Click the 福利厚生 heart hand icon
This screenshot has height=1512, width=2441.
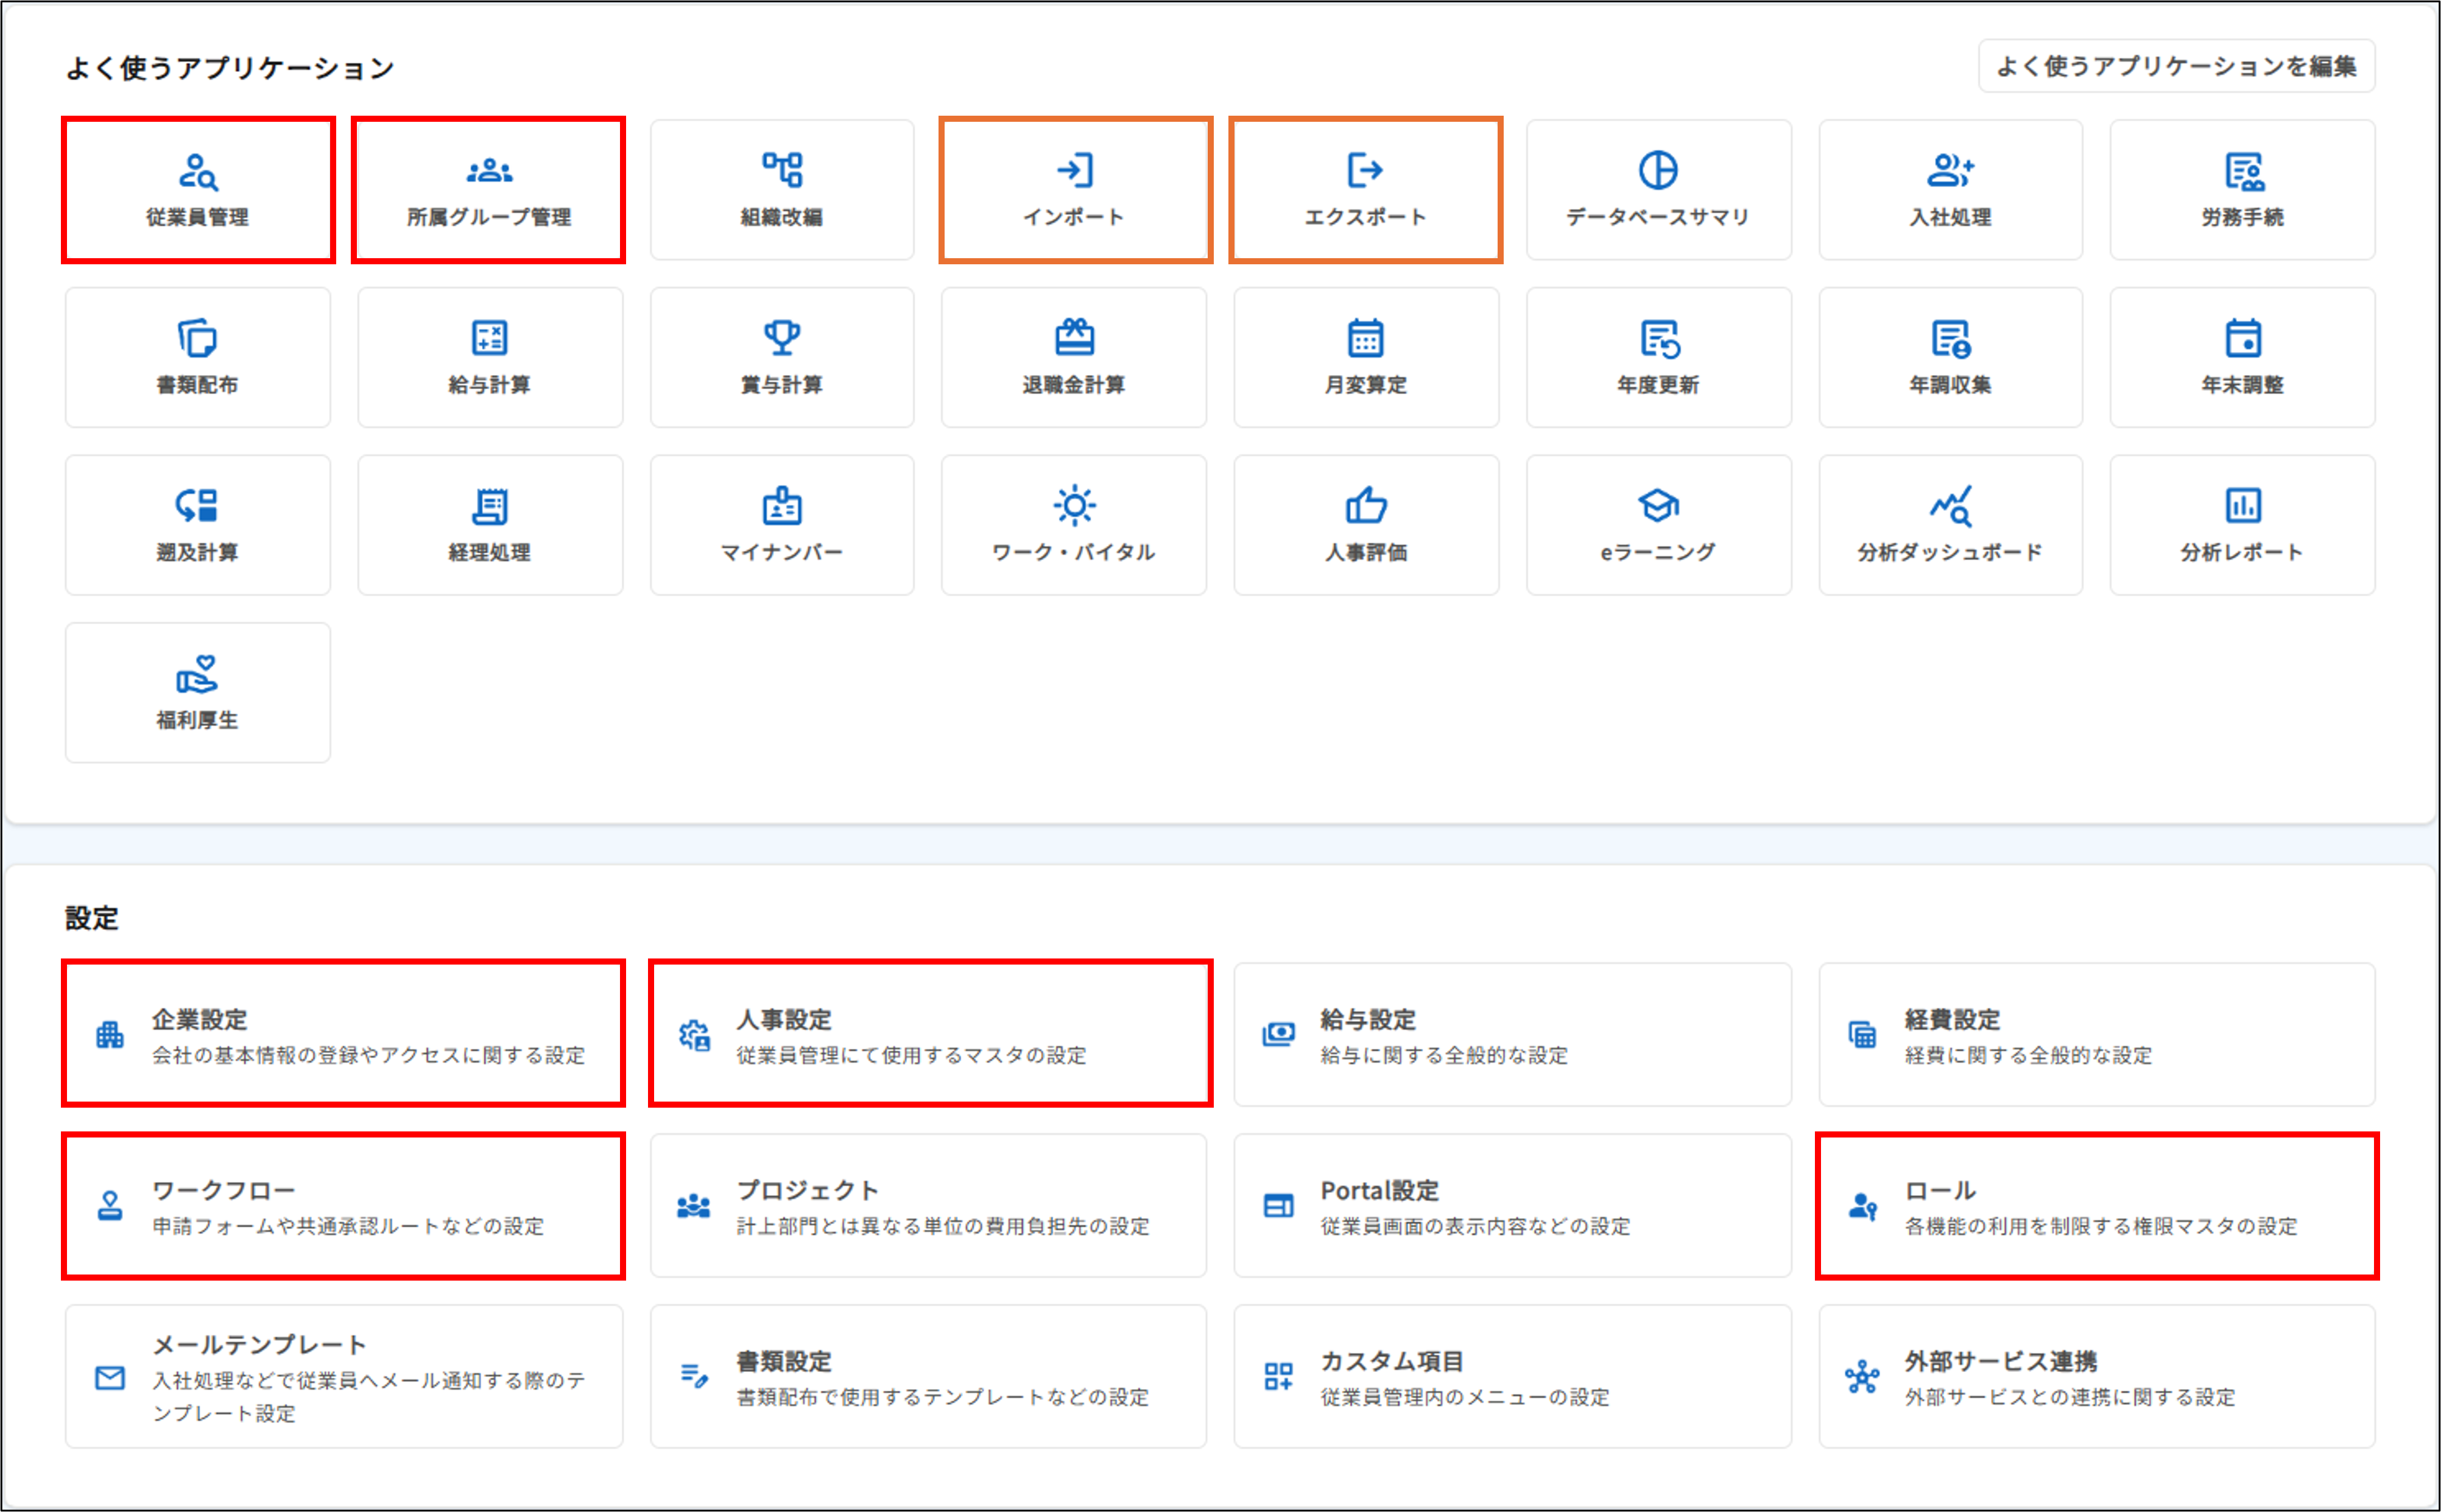click(x=198, y=674)
